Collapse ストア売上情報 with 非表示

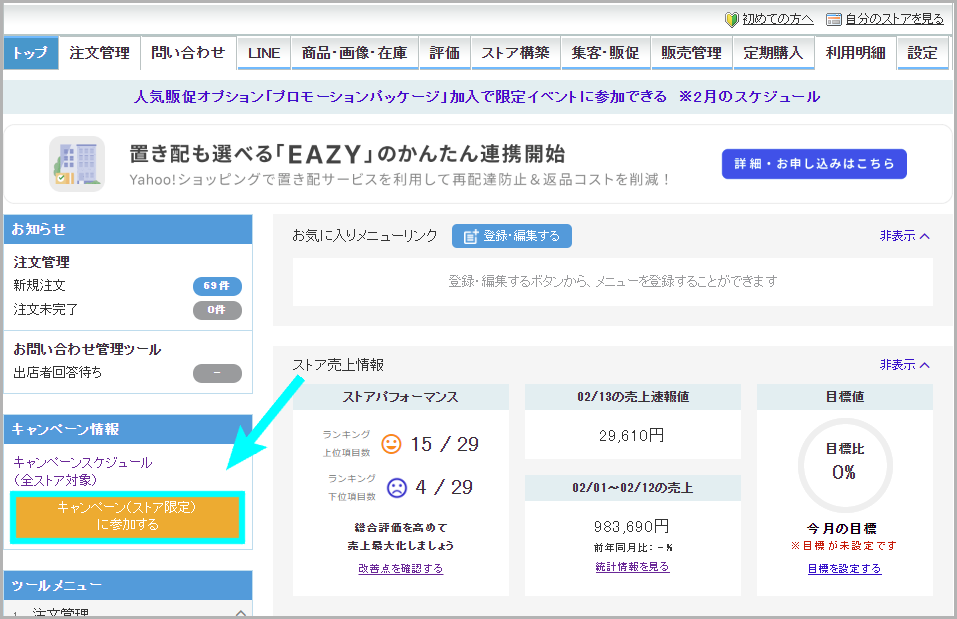point(905,364)
